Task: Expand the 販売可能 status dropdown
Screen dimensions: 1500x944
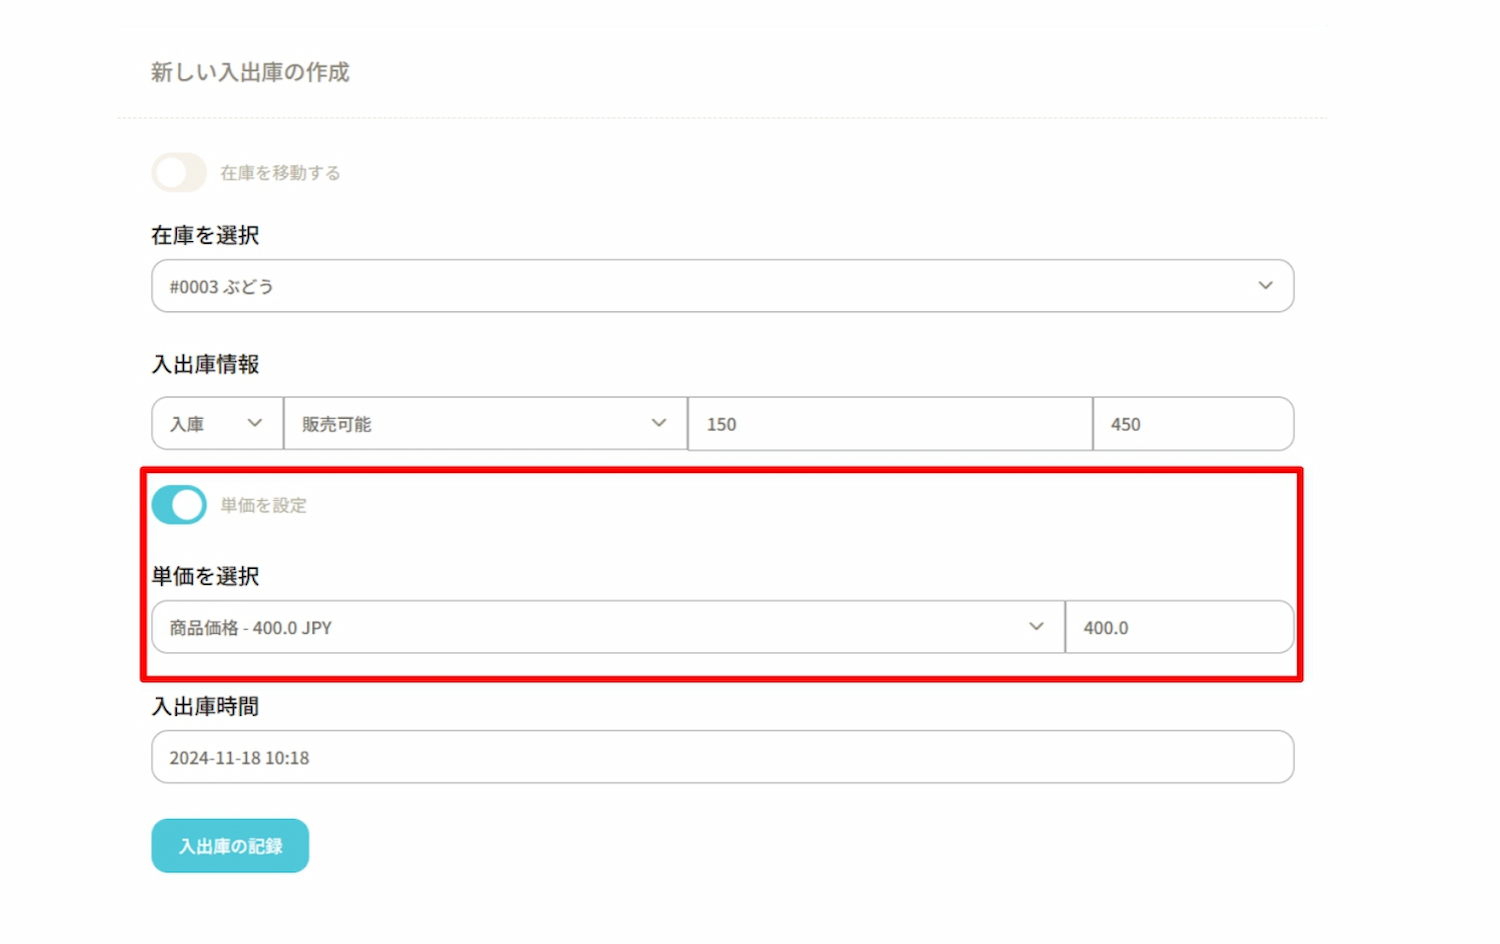Action: pos(470,424)
